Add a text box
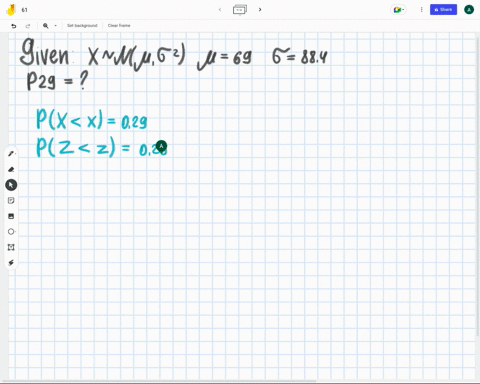This screenshot has width=480, height=384. click(x=11, y=247)
